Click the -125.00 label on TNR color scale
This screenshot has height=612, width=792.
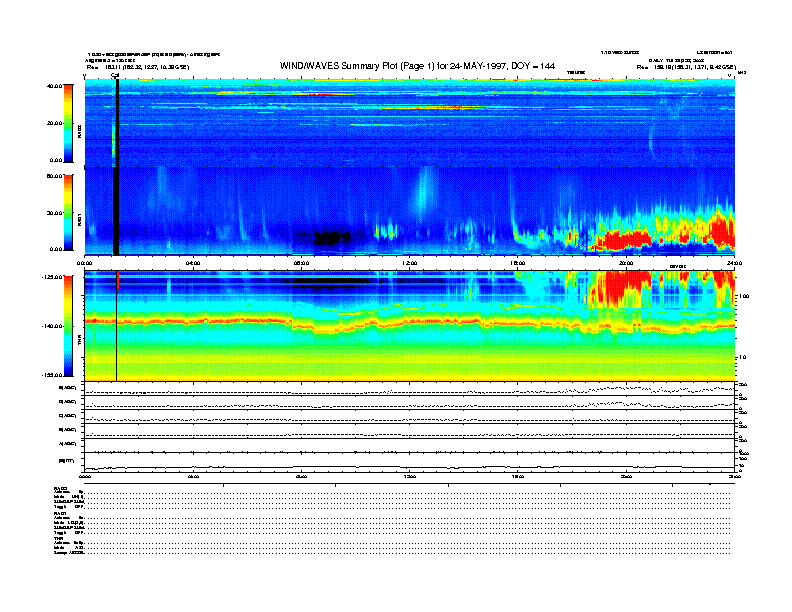tap(53, 277)
